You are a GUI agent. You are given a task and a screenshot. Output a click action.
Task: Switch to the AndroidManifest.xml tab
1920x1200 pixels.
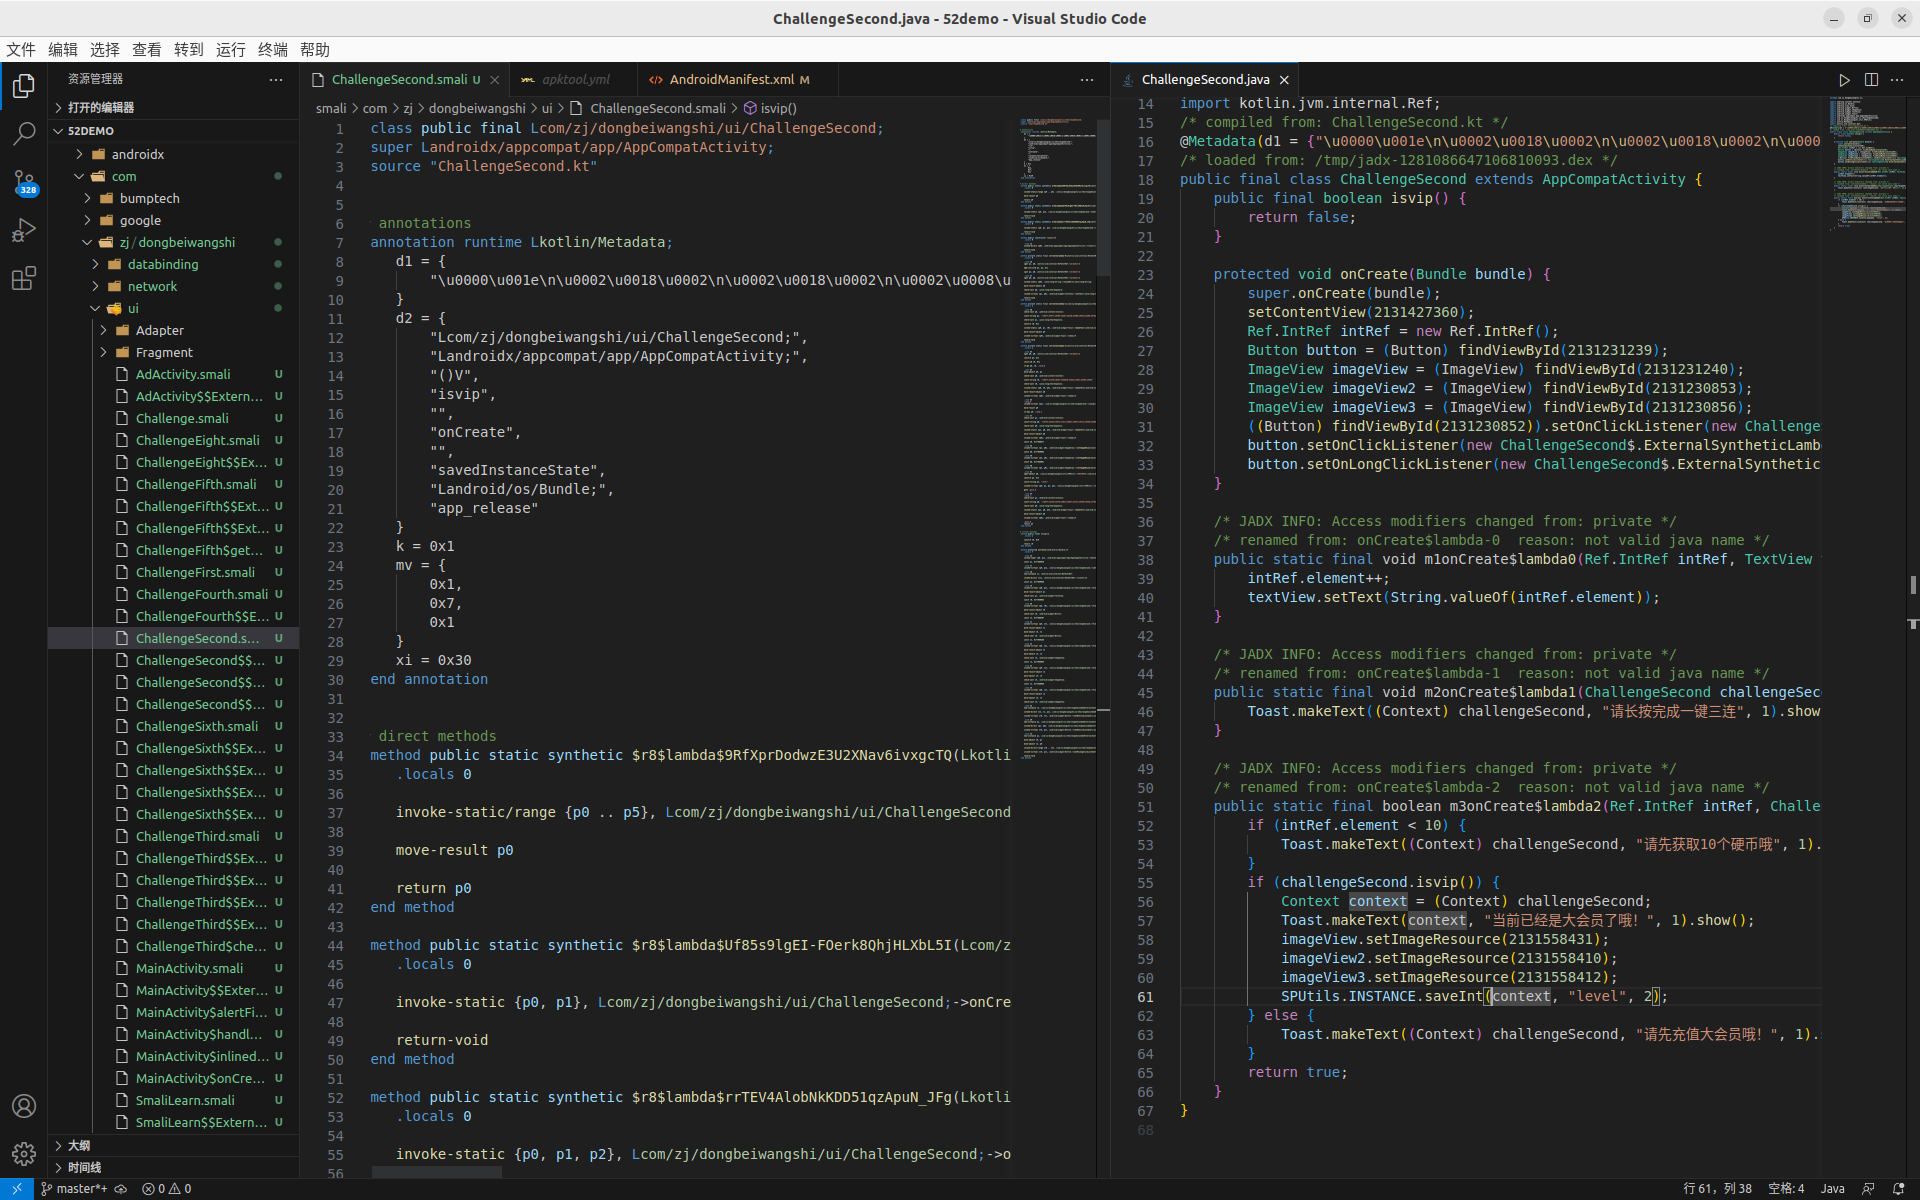[737, 79]
